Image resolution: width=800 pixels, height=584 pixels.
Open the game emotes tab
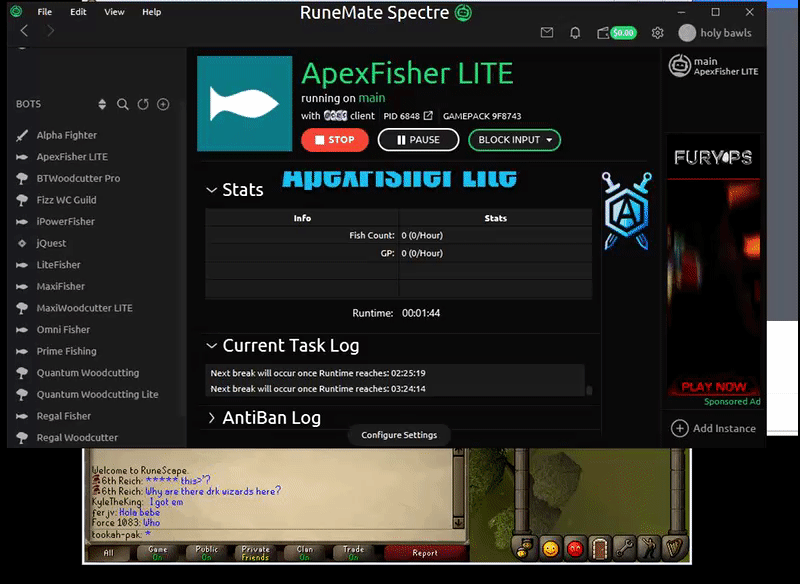coord(649,549)
